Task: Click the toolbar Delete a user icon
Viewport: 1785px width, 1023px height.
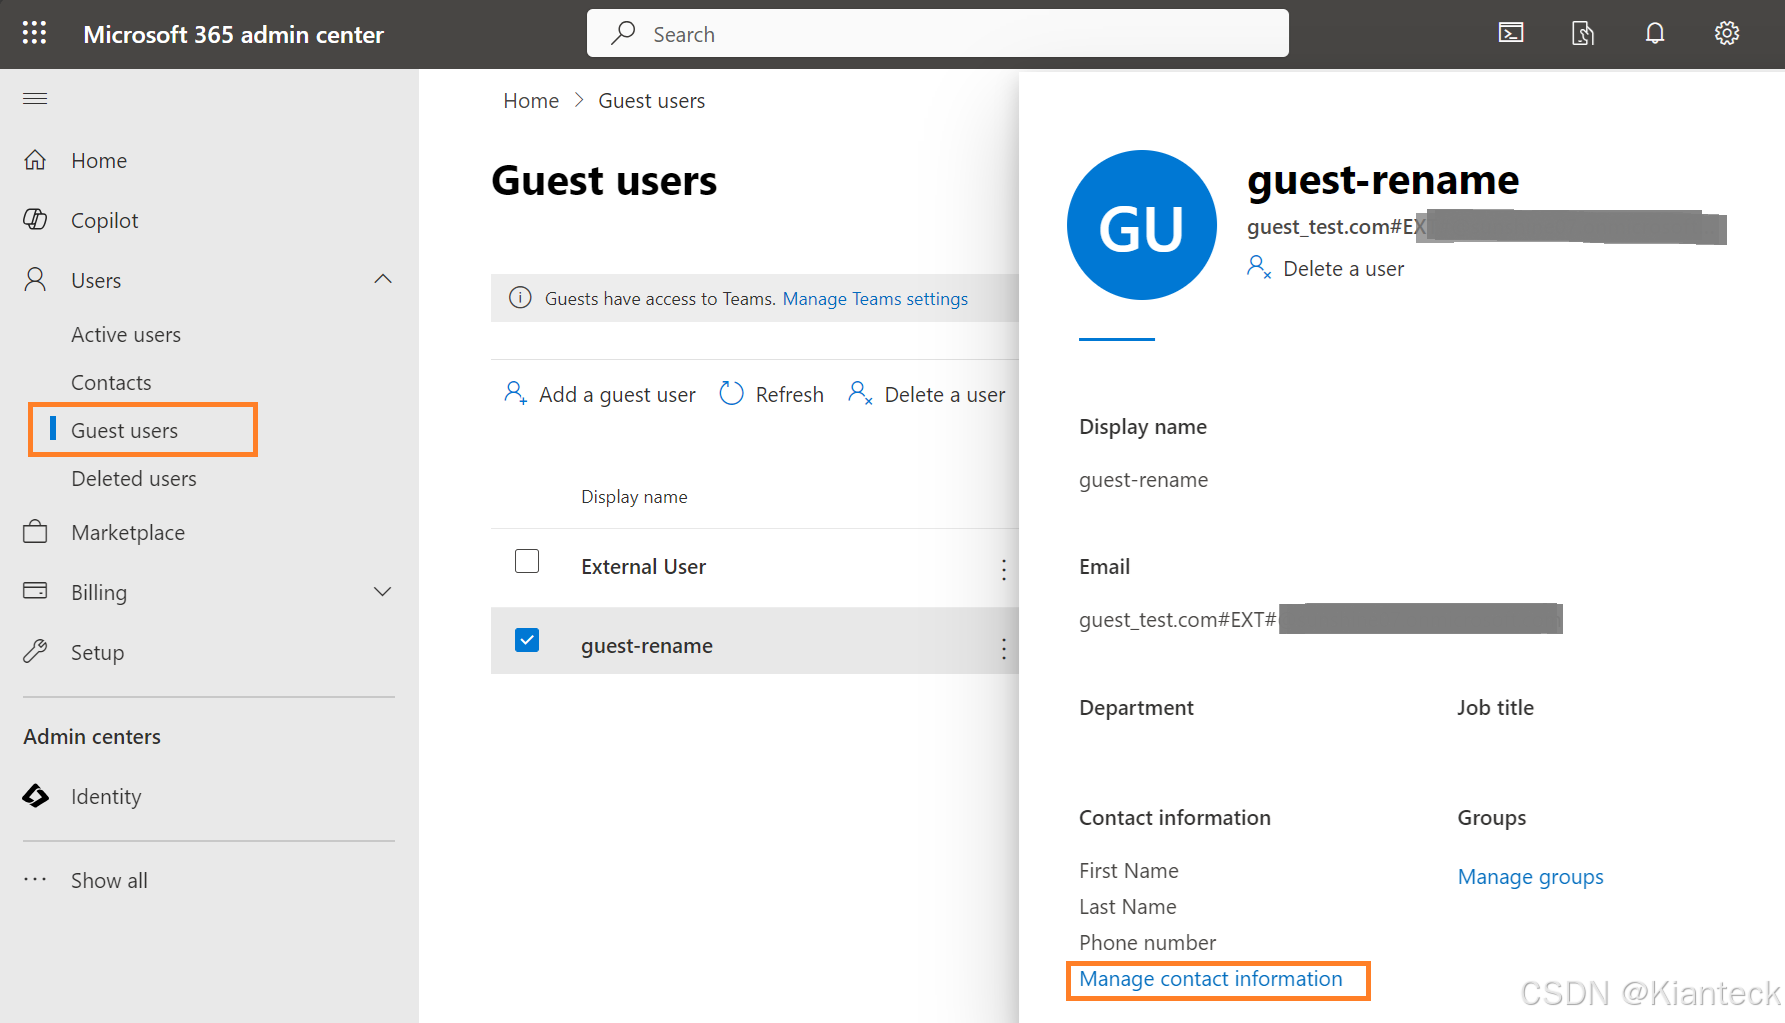Action: pyautogui.click(x=860, y=394)
